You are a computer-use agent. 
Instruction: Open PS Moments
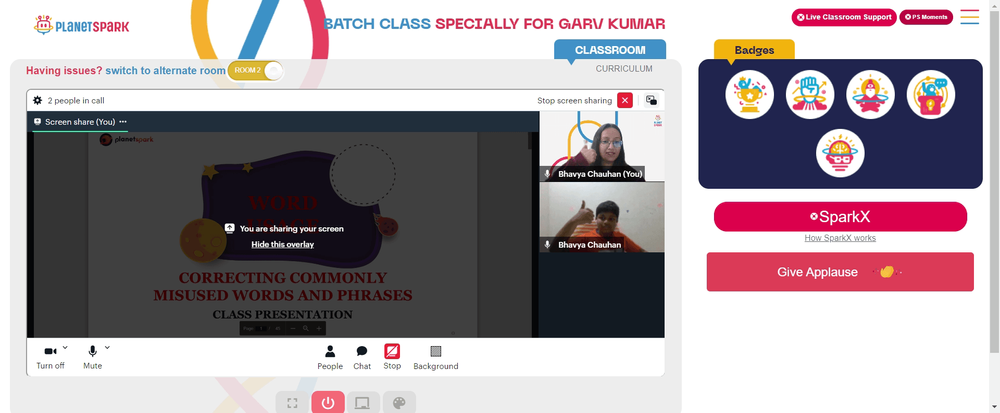click(x=926, y=17)
